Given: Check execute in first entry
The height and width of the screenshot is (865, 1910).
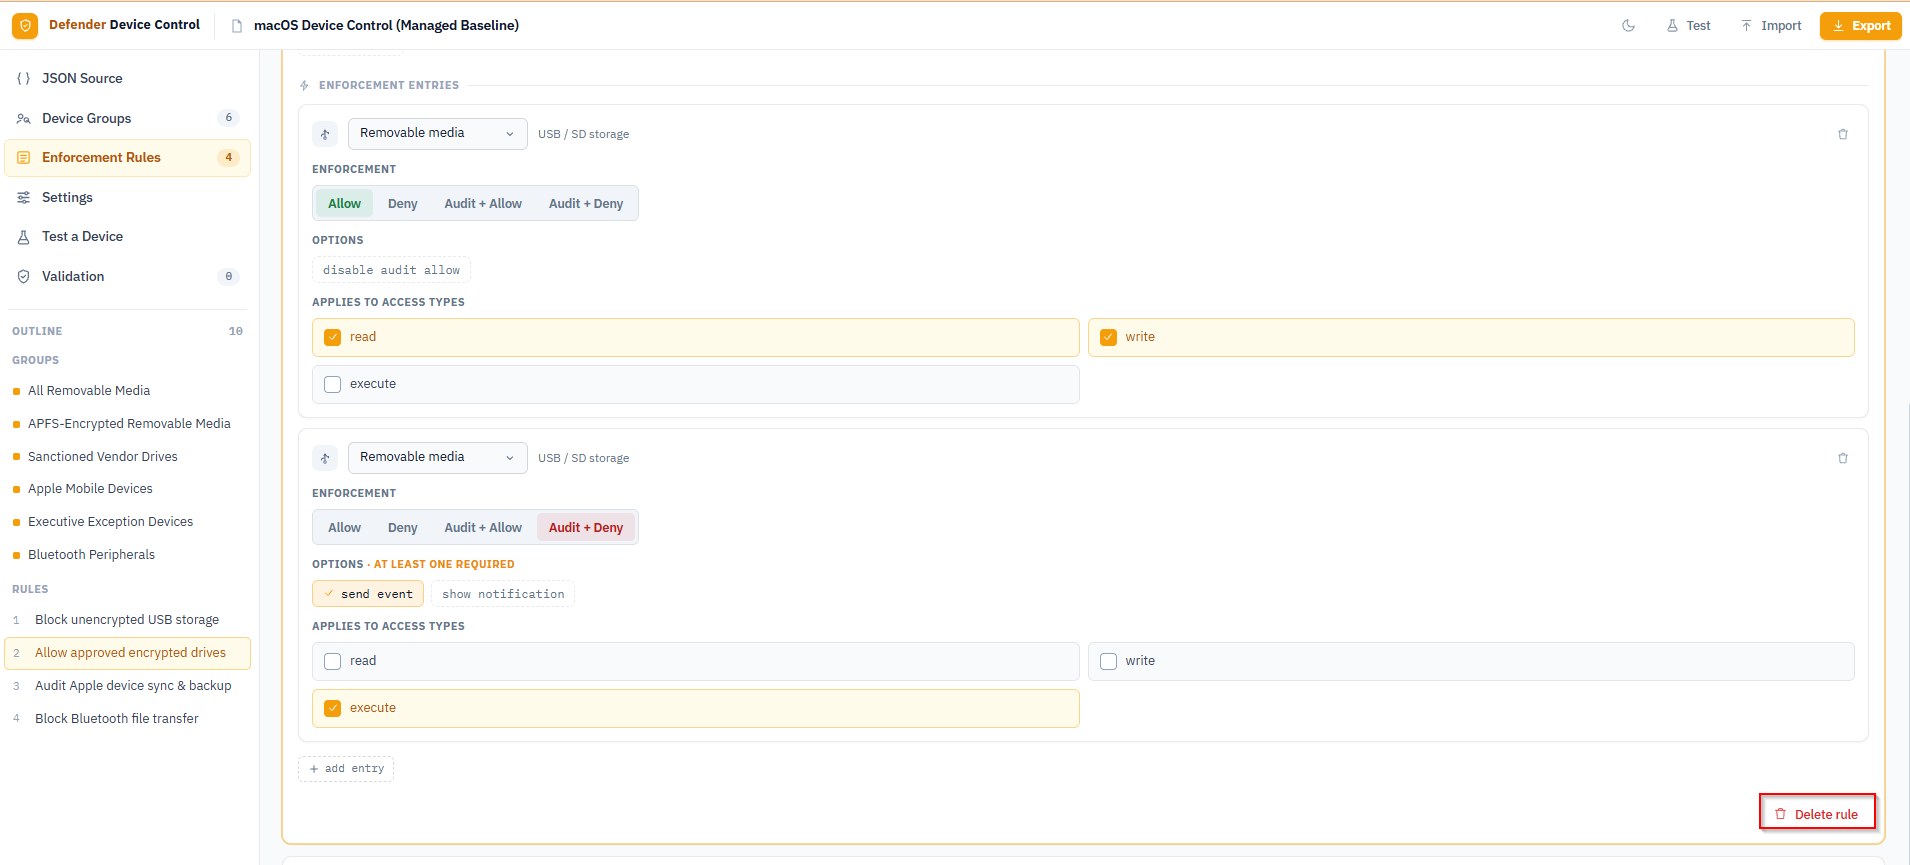Looking at the screenshot, I should [x=695, y=384].
